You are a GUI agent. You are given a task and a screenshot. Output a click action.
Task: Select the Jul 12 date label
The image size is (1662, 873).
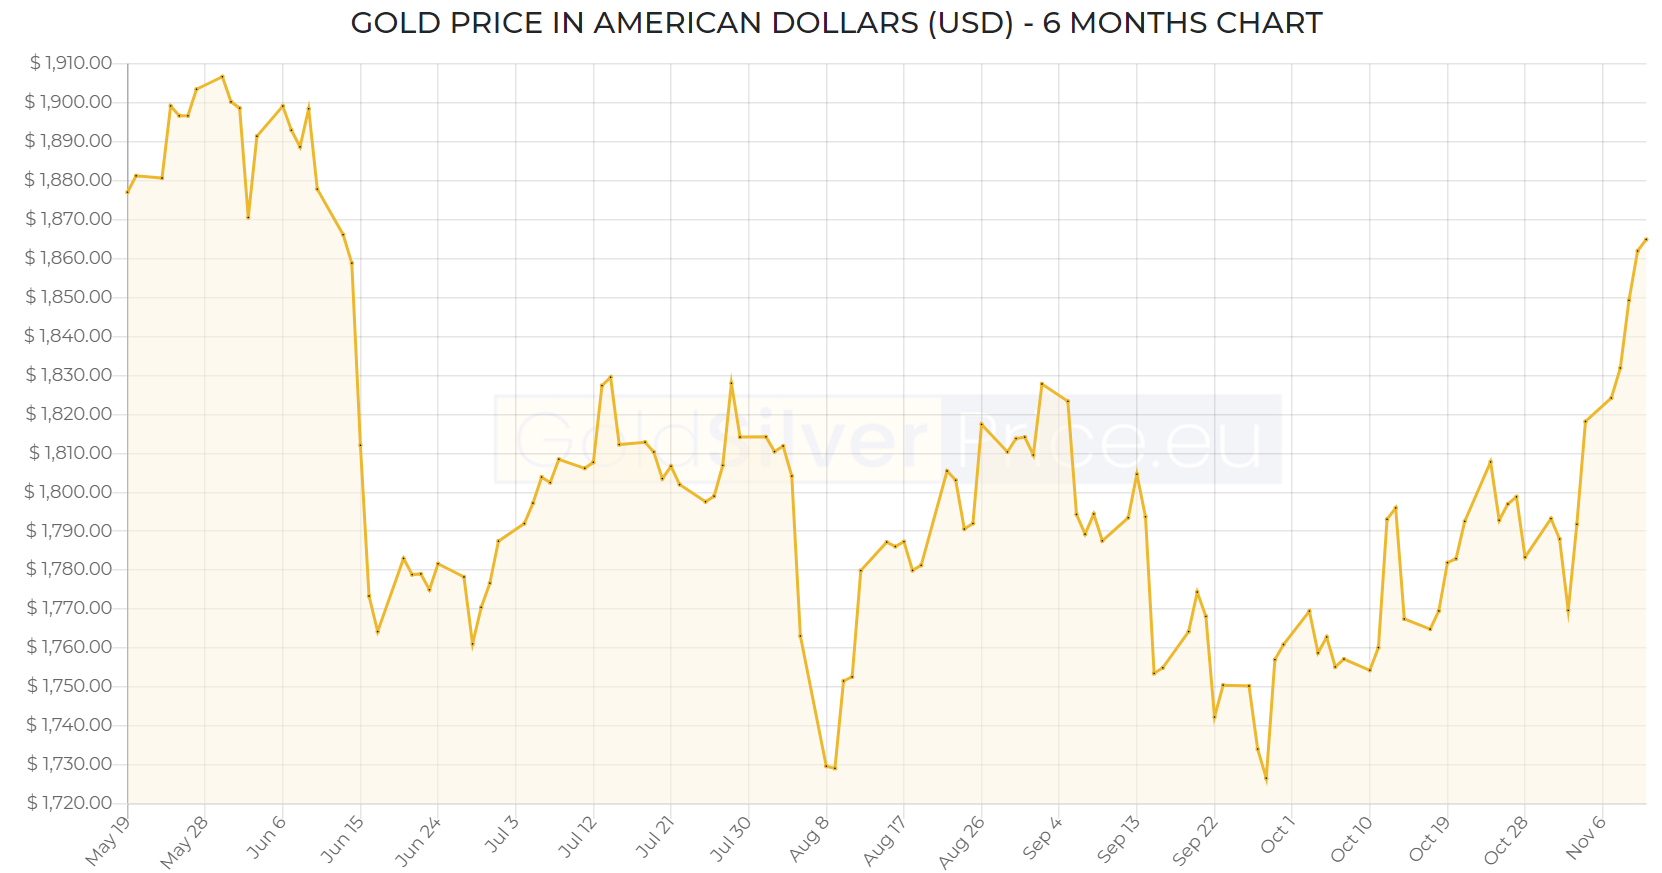[x=578, y=836]
